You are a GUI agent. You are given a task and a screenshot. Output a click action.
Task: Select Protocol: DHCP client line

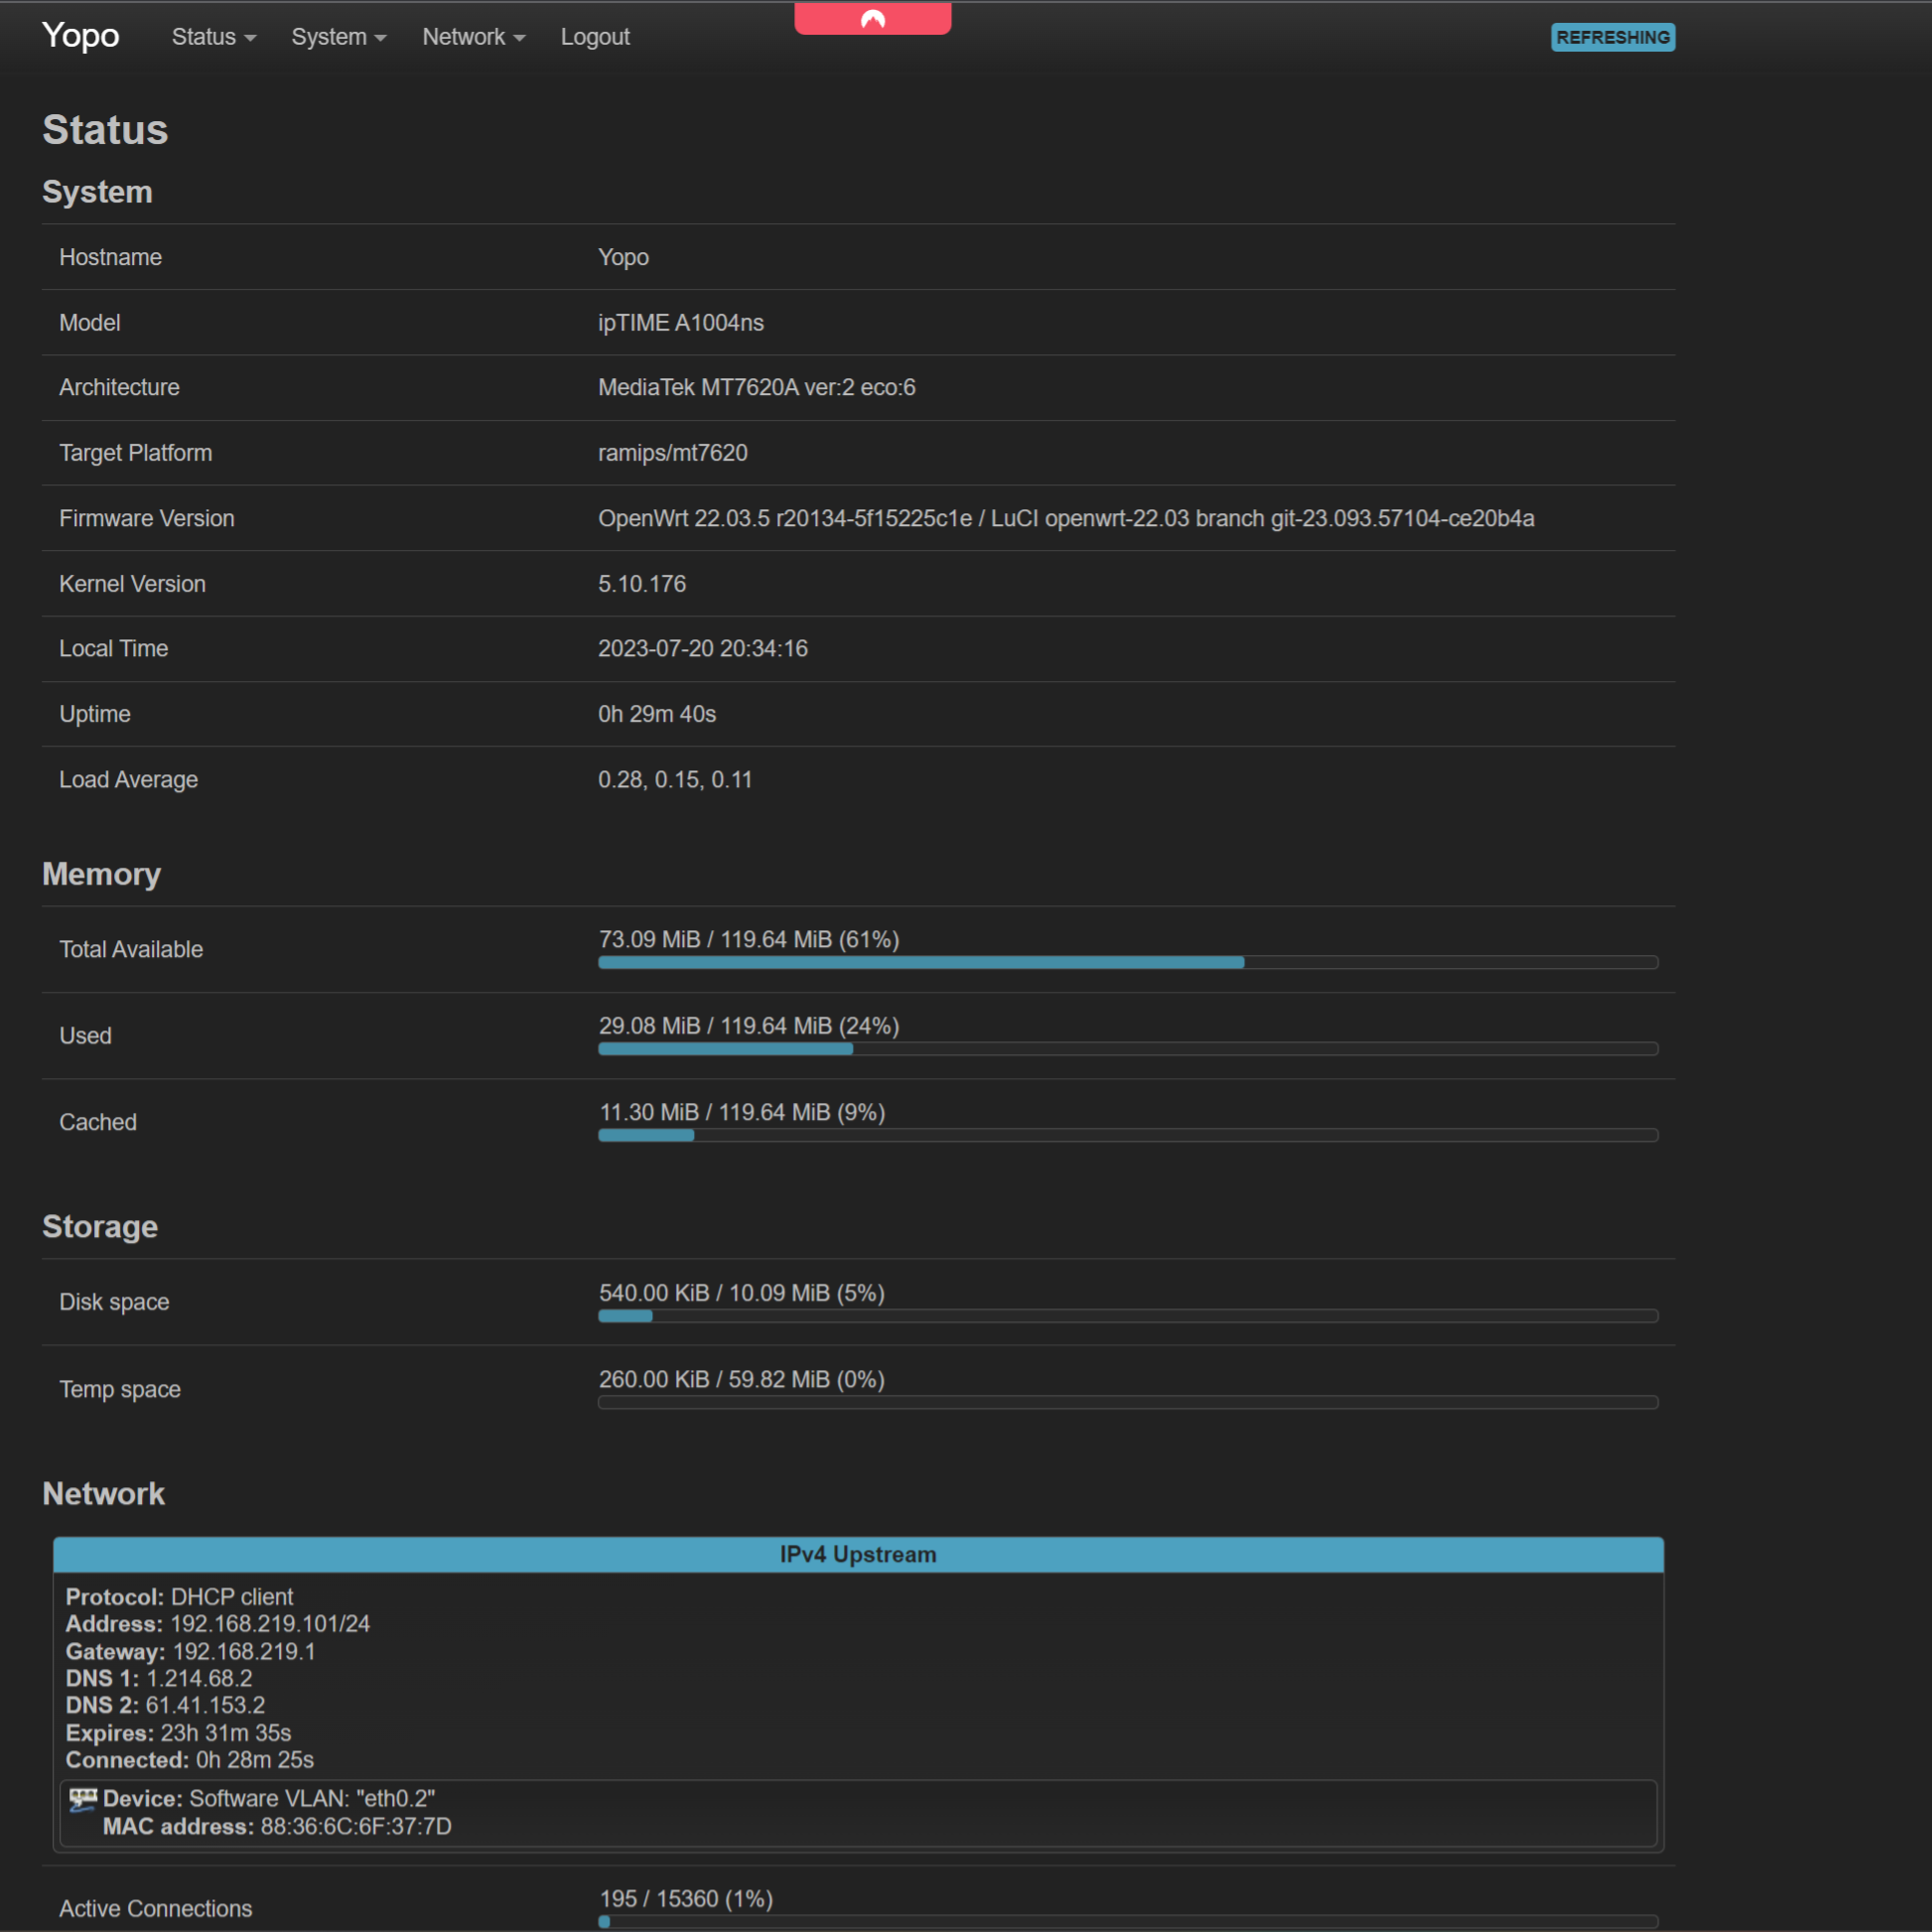(x=179, y=1596)
